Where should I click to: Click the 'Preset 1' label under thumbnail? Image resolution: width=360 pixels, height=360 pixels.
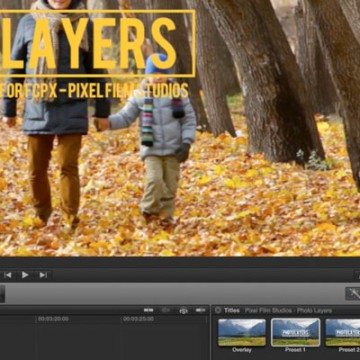click(295, 350)
